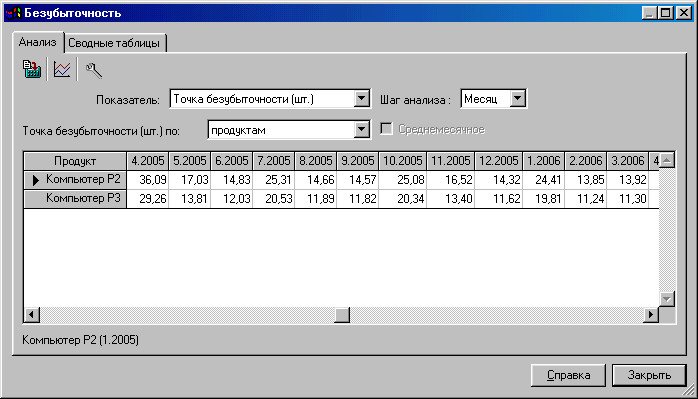Open settings via the wrench icon
Image resolution: width=698 pixels, height=399 pixels.
[x=93, y=70]
